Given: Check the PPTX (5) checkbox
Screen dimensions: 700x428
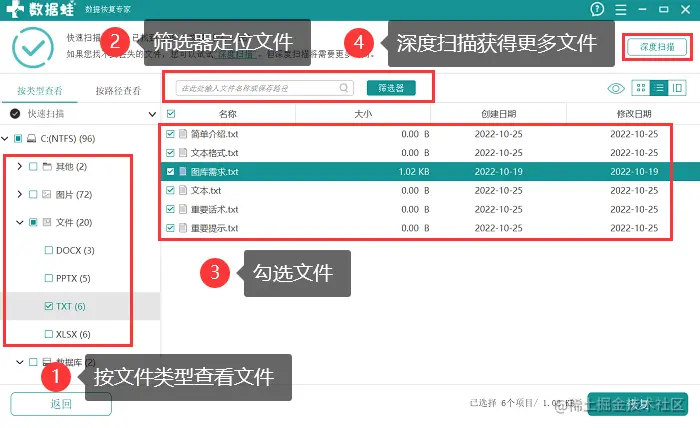Looking at the screenshot, I should (49, 278).
